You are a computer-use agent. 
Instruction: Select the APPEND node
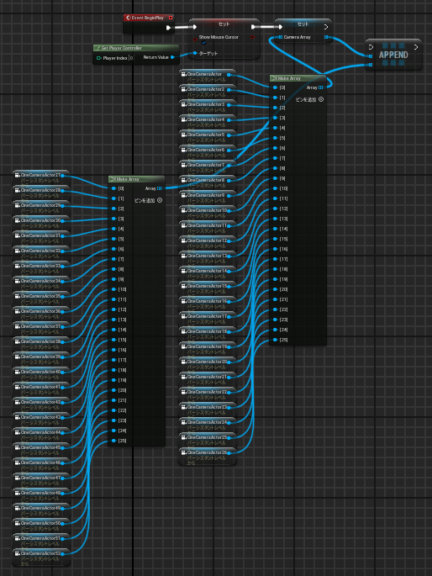point(394,55)
